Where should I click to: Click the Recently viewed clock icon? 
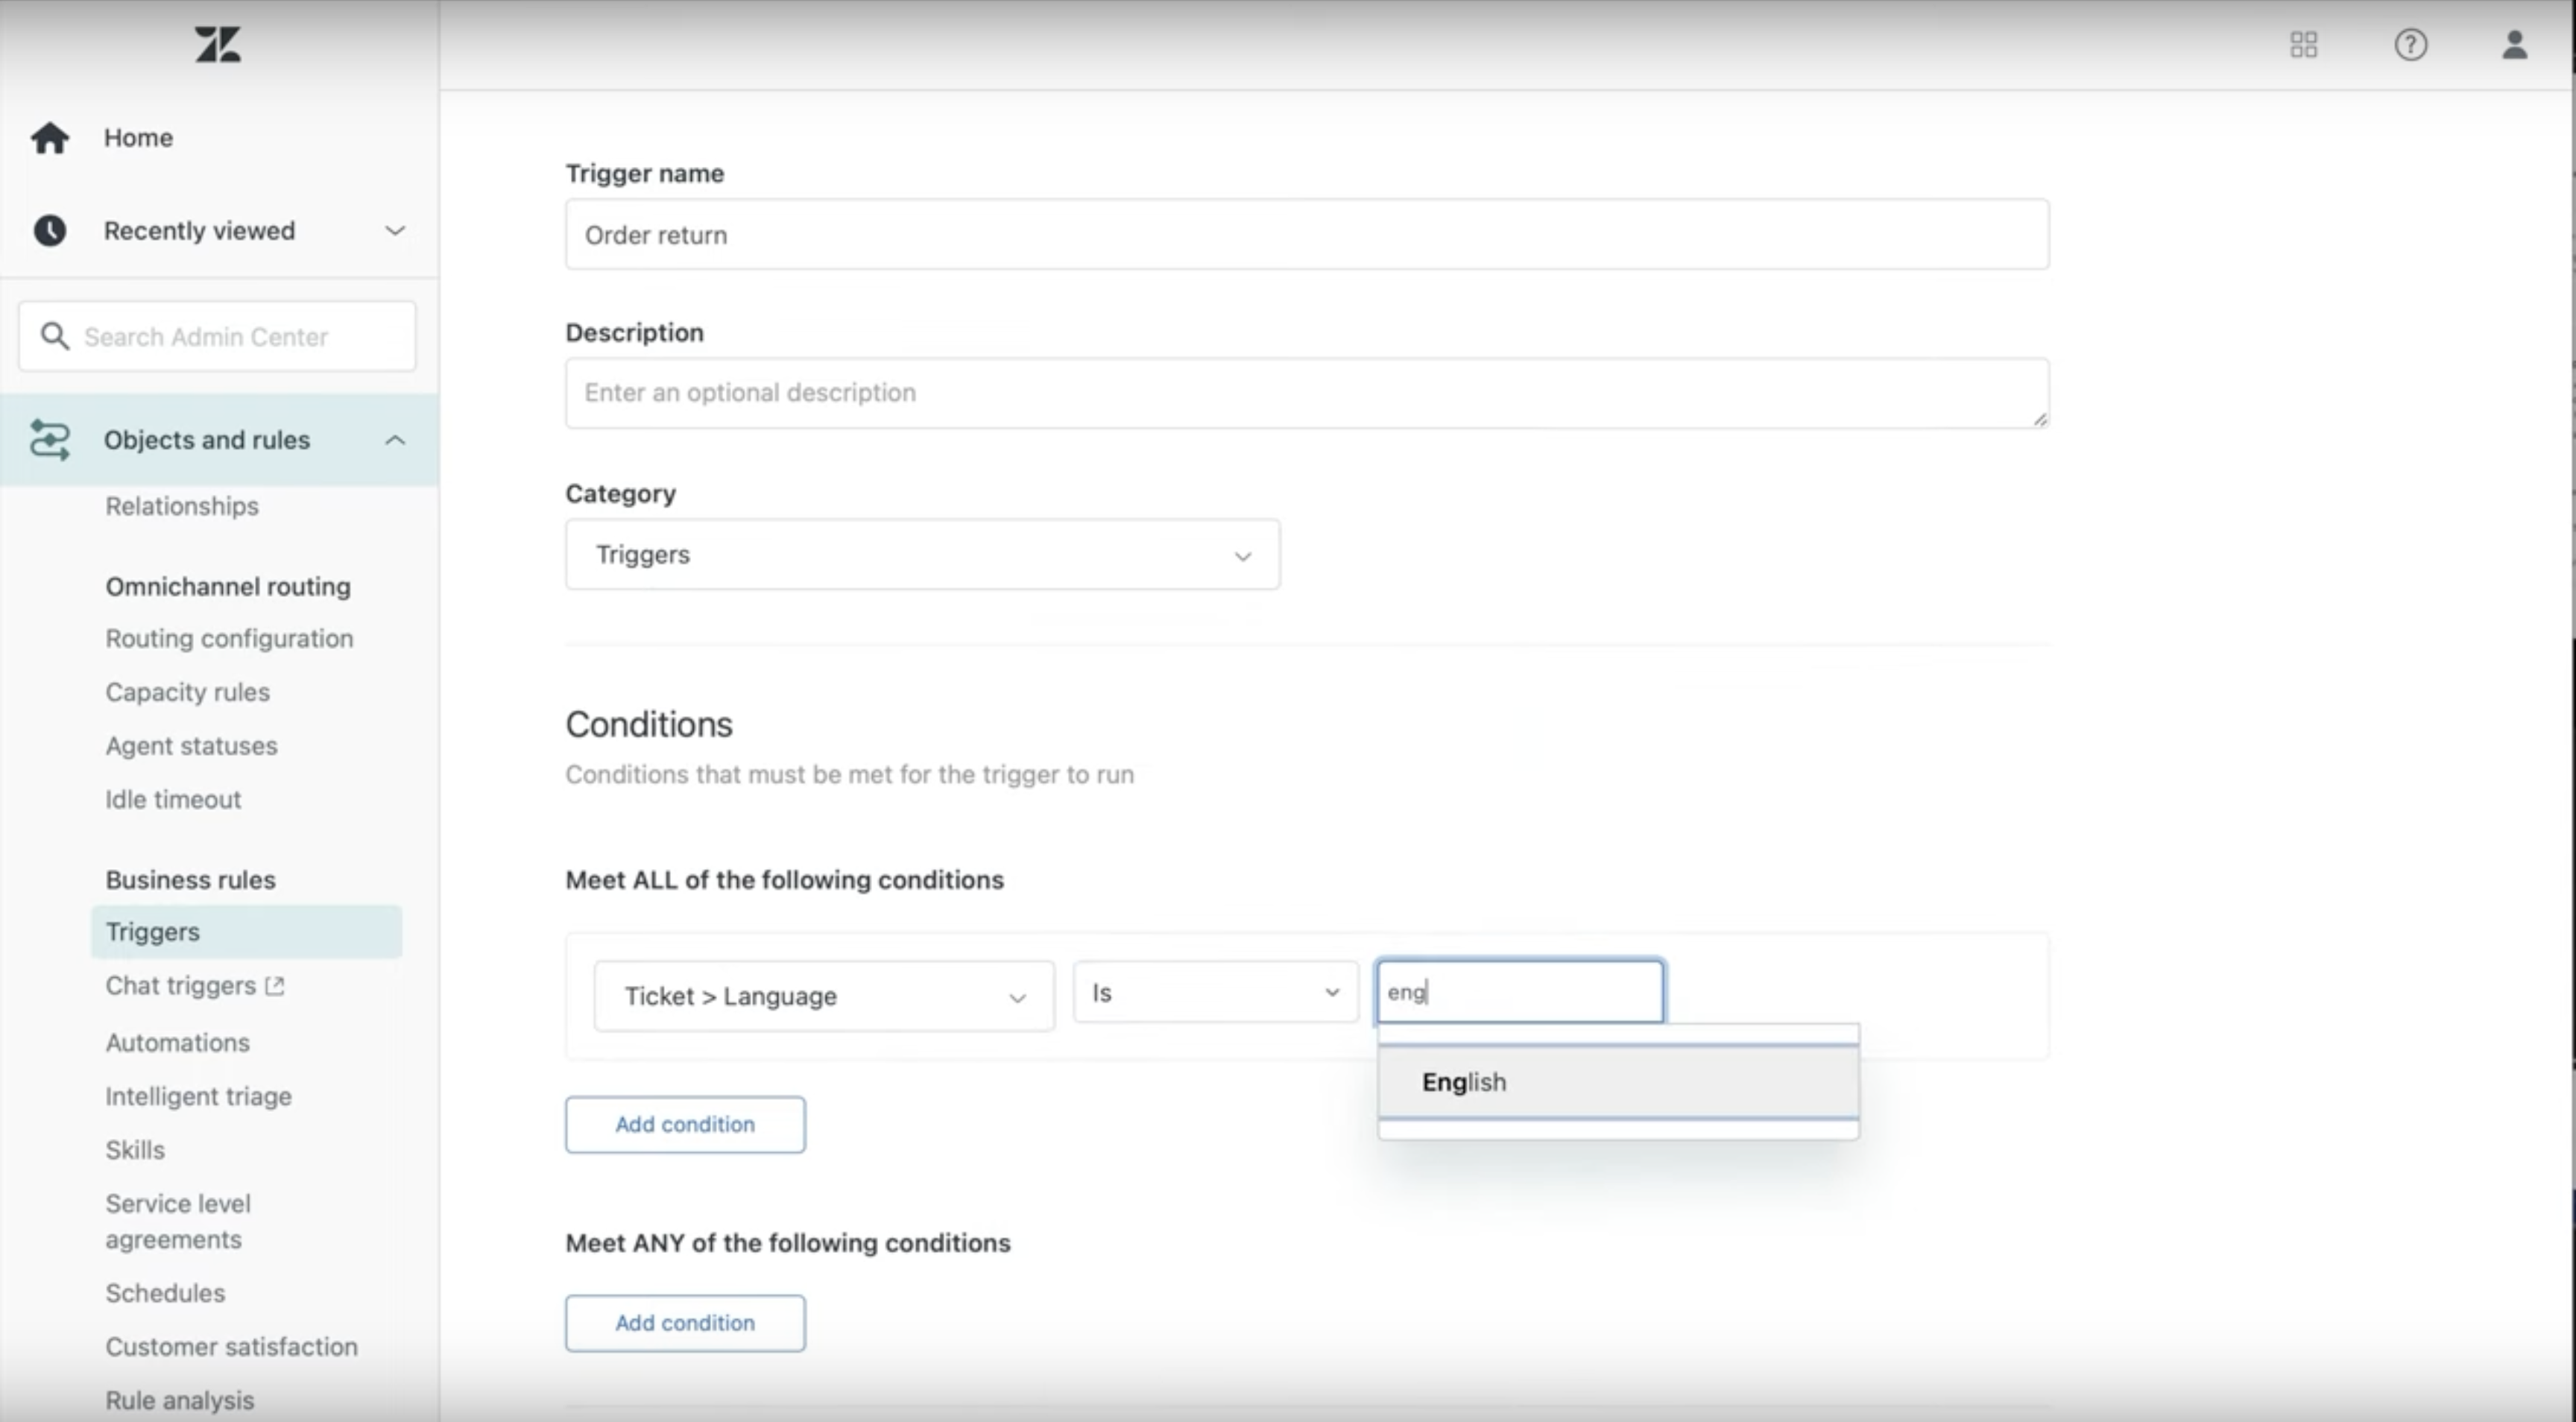click(x=50, y=231)
